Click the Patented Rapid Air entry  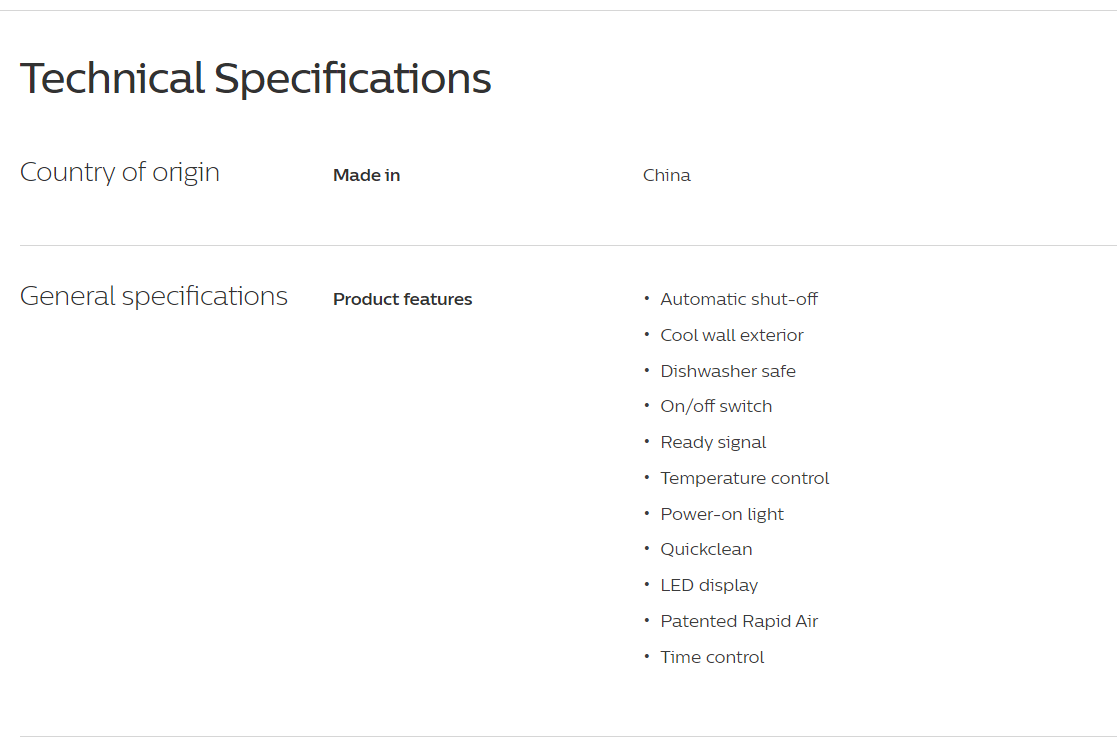[x=739, y=621]
